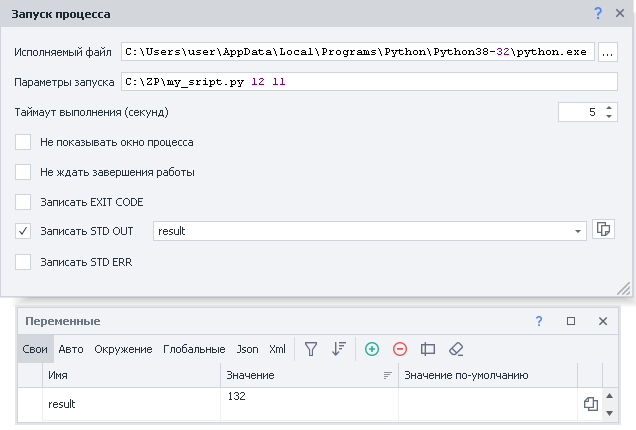This screenshot has width=636, height=430.
Task: Click the eraser clear icon
Action: [456, 349]
